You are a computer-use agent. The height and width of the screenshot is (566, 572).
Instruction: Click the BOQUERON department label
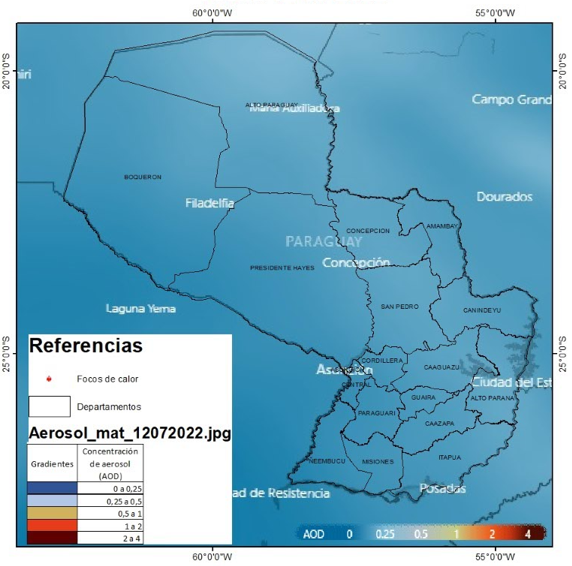click(143, 177)
